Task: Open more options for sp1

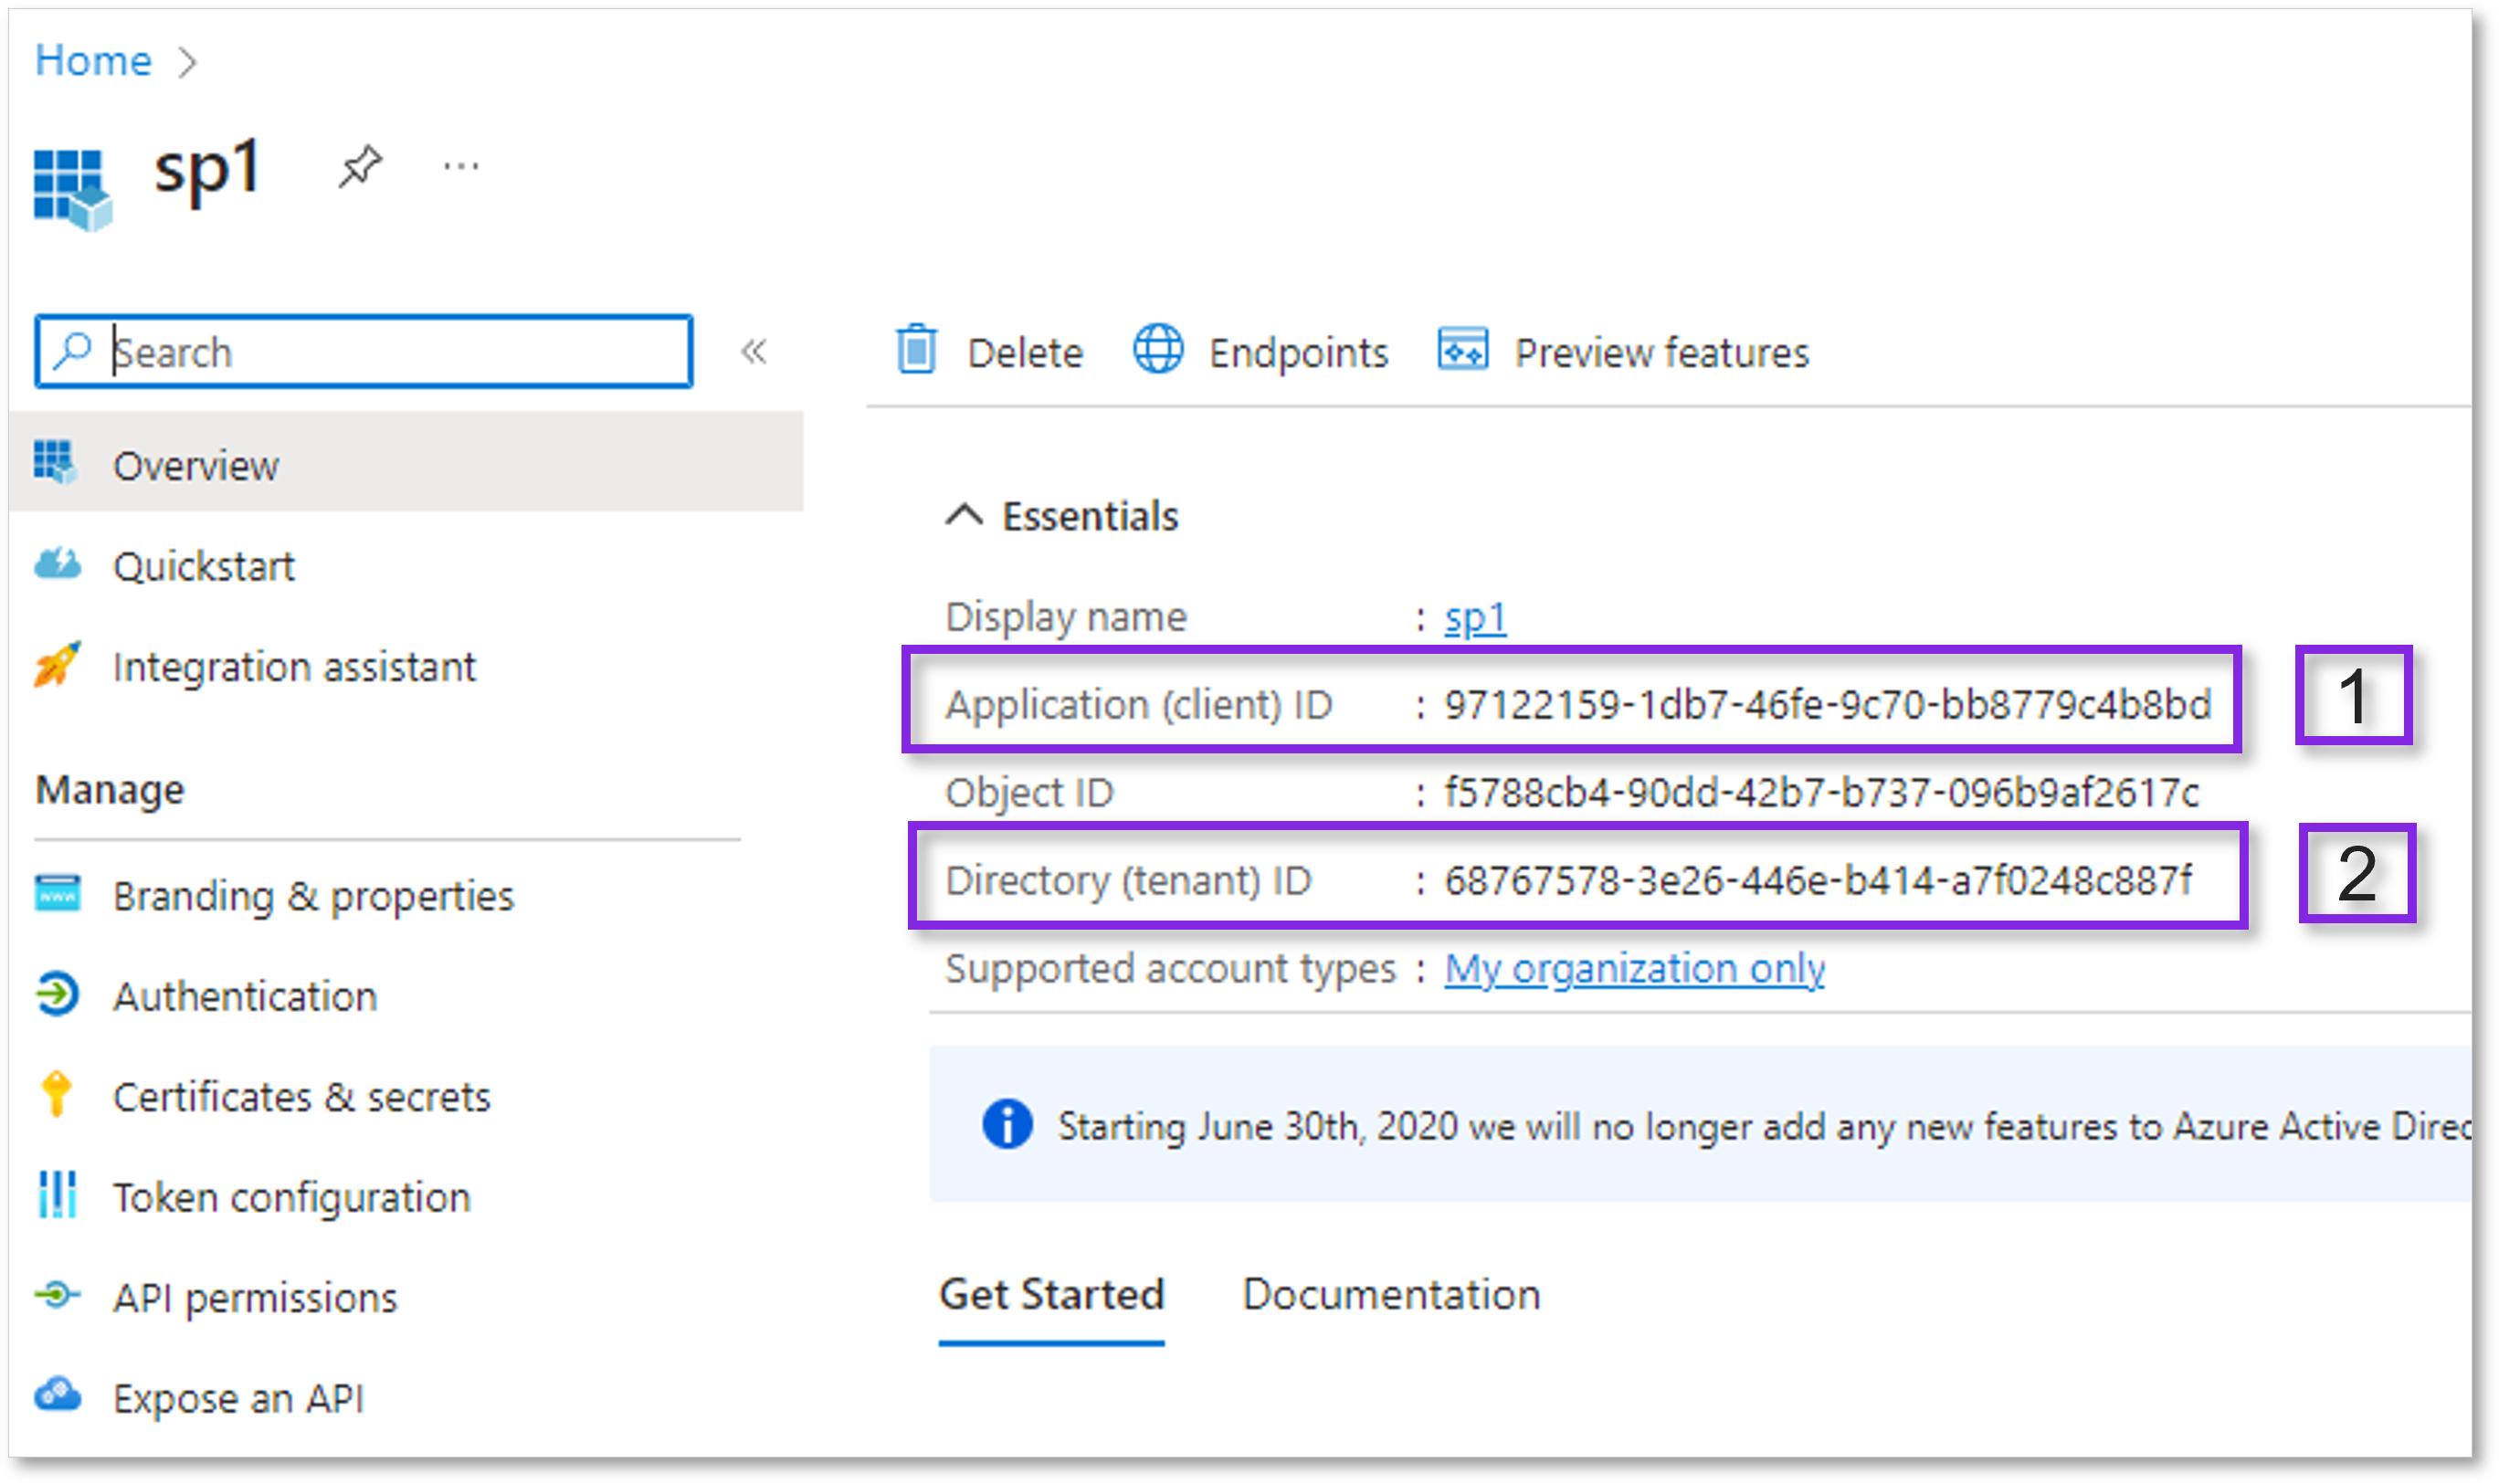Action: tap(461, 165)
